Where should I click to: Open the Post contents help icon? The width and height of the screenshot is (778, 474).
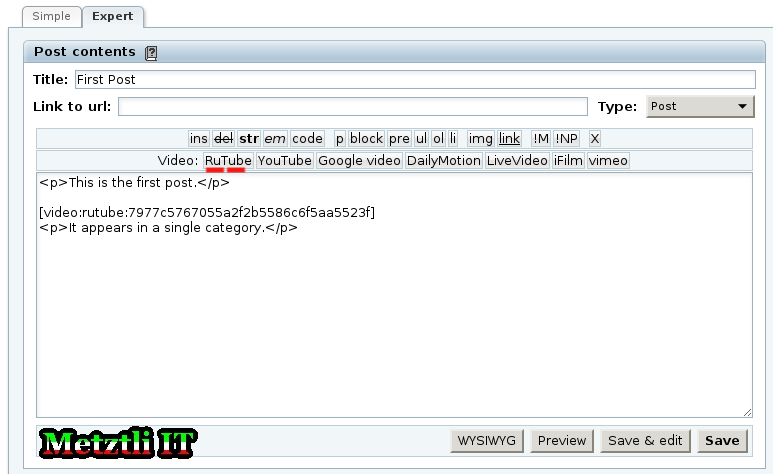151,53
